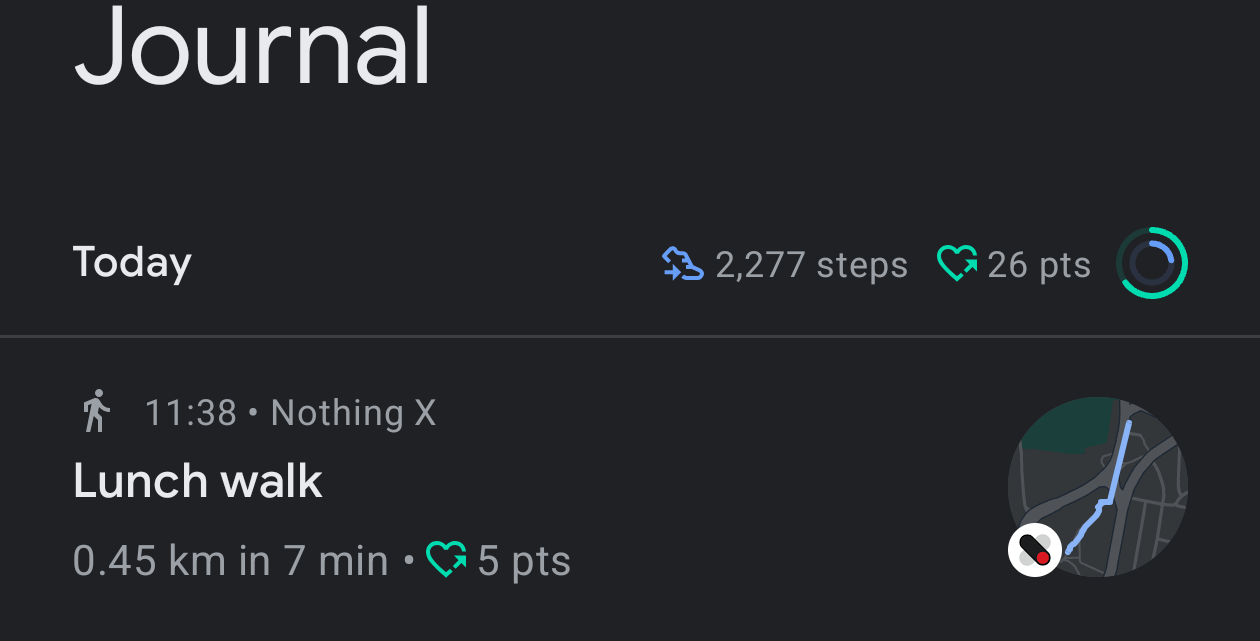
Task: Click the walking person activity icon
Action: pos(96,412)
